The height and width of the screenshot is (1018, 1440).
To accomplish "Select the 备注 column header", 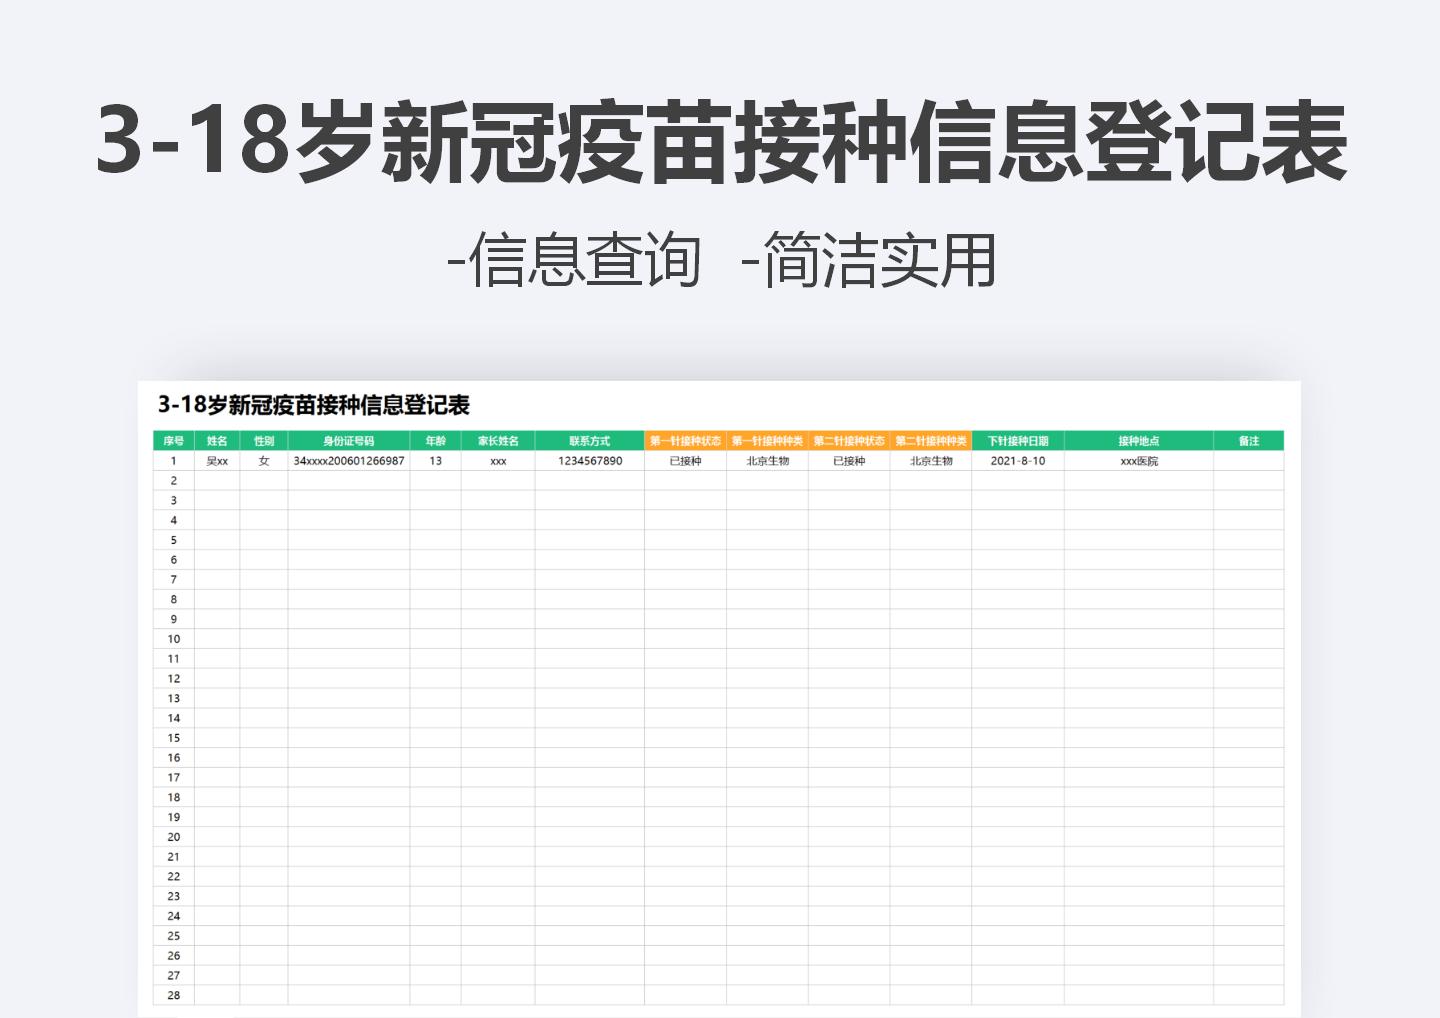I will coord(1249,440).
